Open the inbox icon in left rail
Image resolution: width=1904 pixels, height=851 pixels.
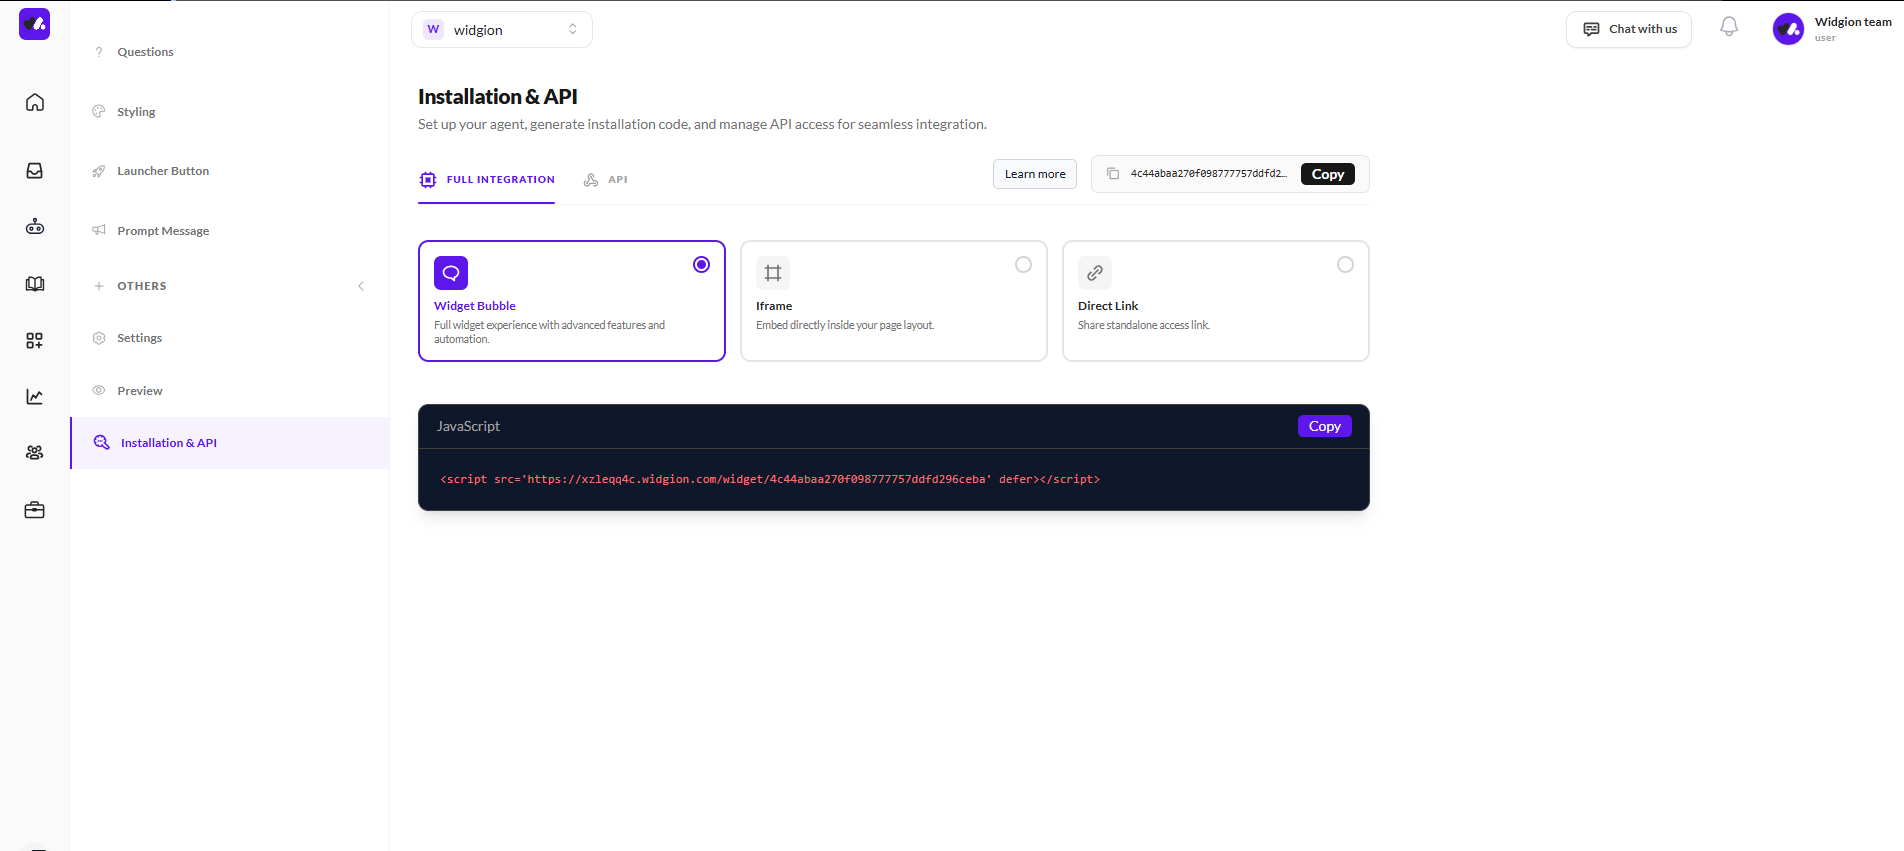tap(35, 171)
